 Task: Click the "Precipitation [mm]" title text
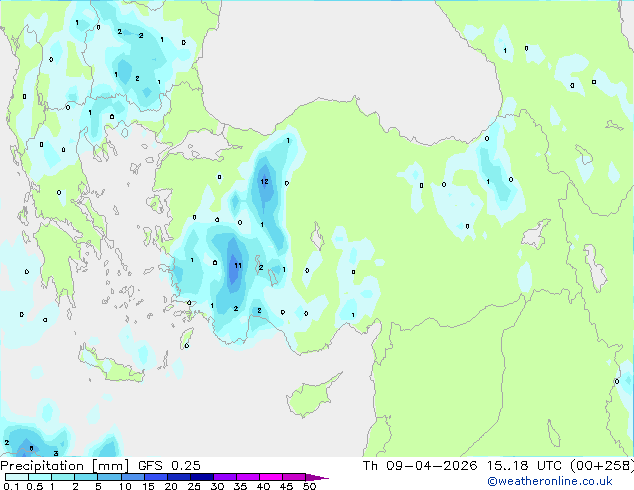point(64,466)
